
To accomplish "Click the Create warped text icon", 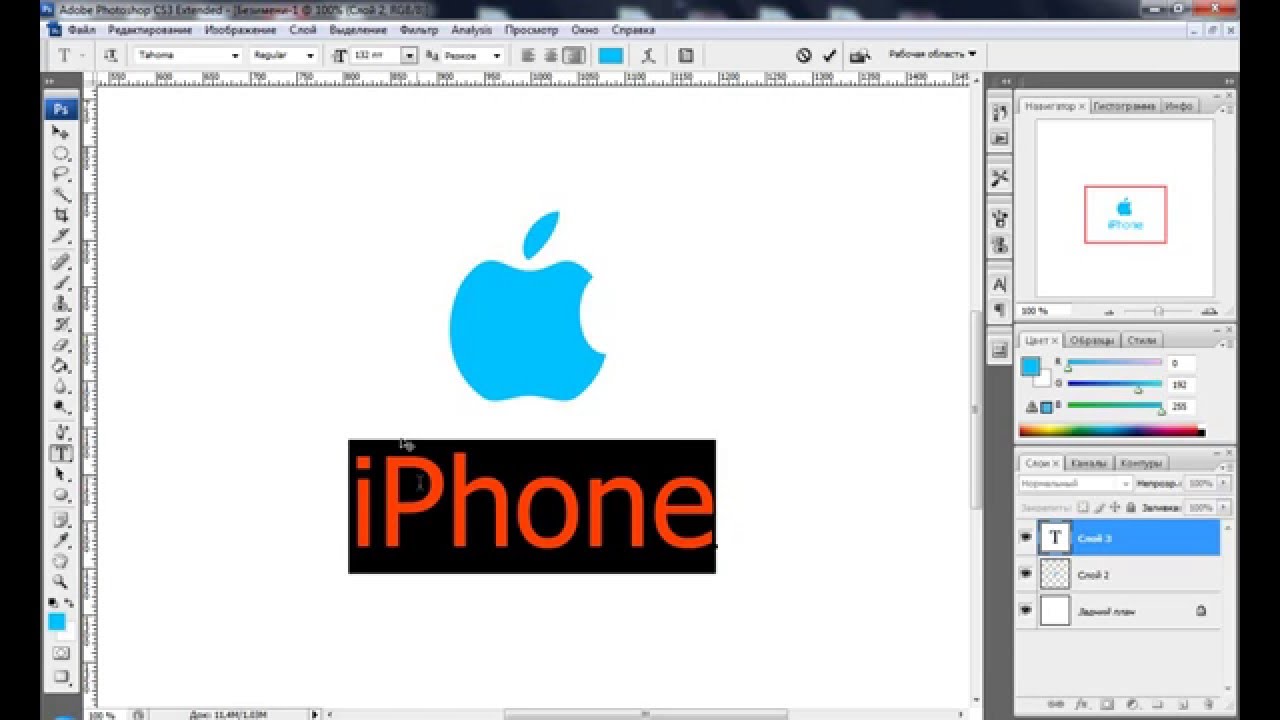I will coord(649,56).
